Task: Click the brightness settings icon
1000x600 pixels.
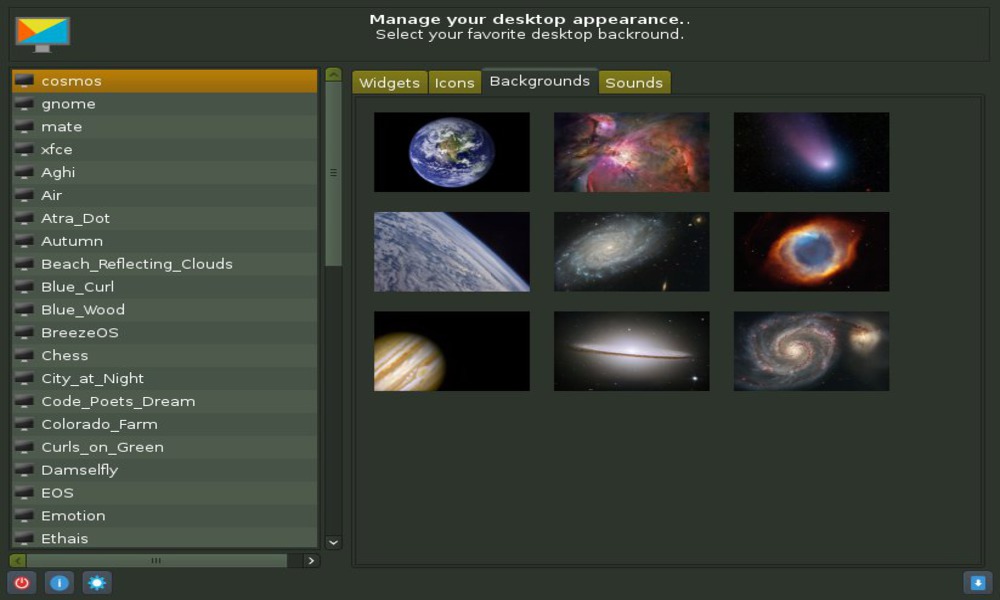Action: coord(97,583)
